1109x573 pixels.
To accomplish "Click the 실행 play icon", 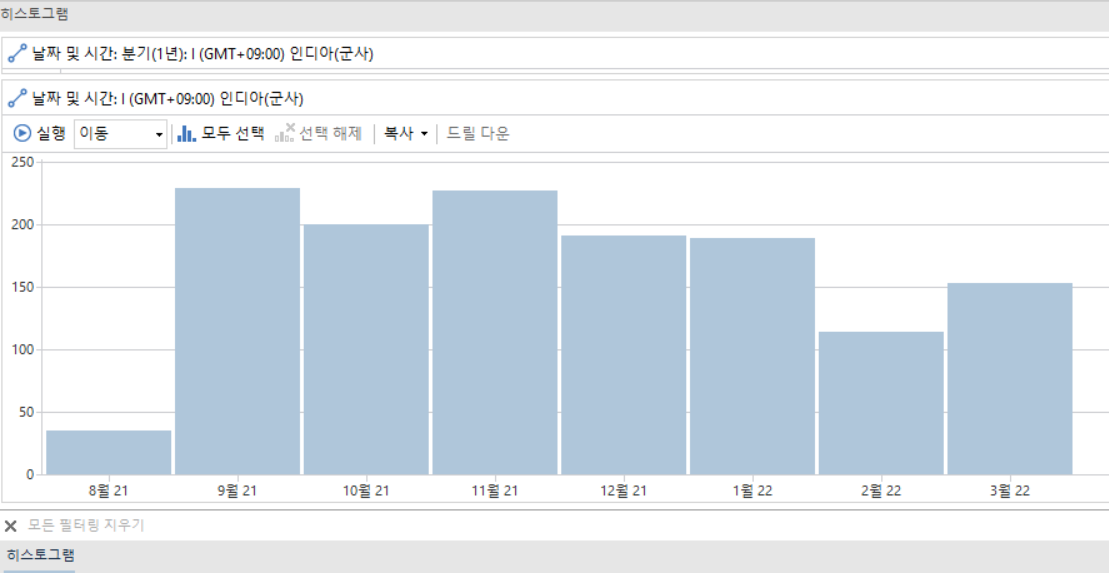I will click(x=22, y=133).
